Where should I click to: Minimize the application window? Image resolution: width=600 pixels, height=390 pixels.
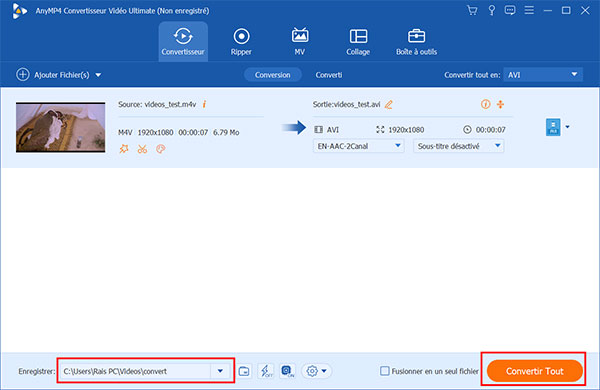548,11
